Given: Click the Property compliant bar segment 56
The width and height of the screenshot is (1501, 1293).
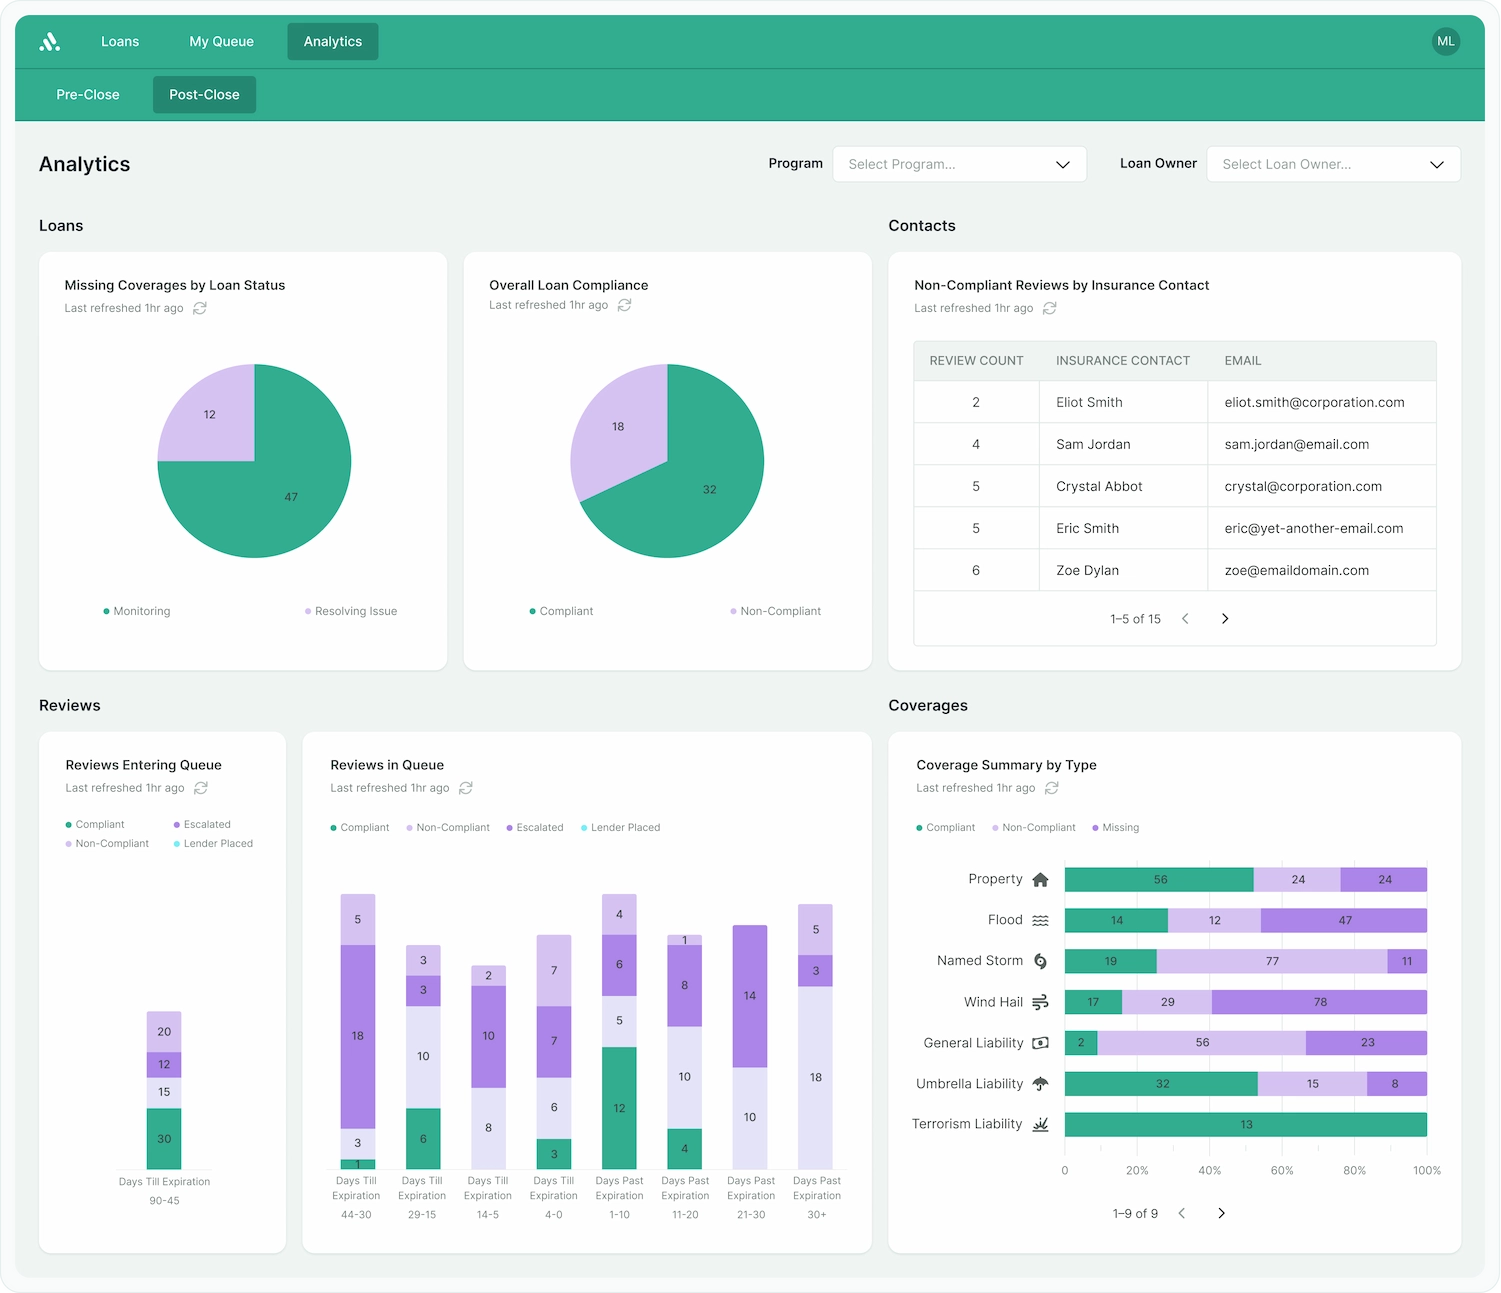Looking at the screenshot, I should 1159,880.
